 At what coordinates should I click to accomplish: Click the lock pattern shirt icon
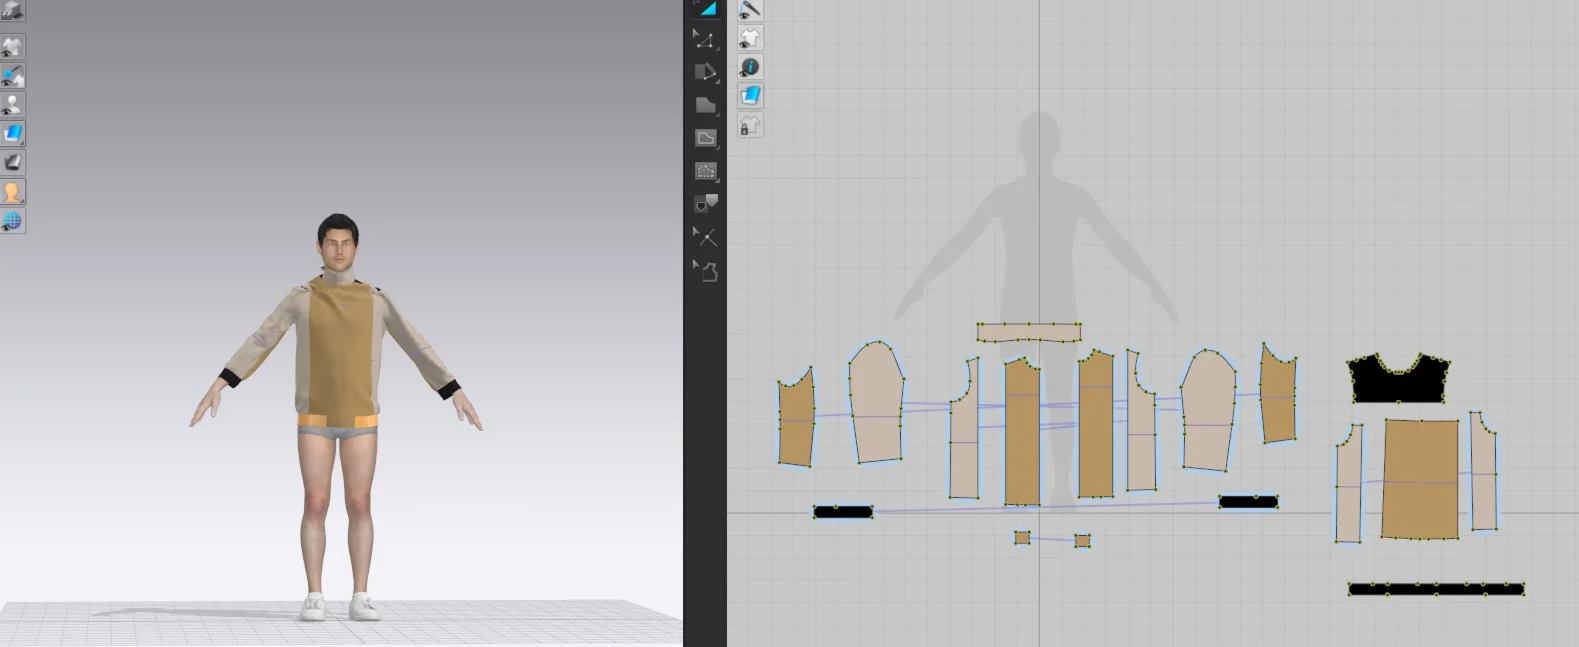pyautogui.click(x=750, y=125)
